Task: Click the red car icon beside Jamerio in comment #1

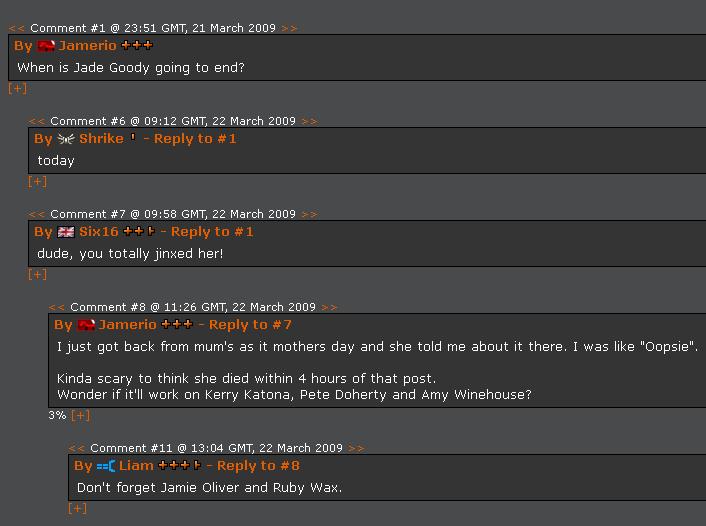Action: coord(46,46)
